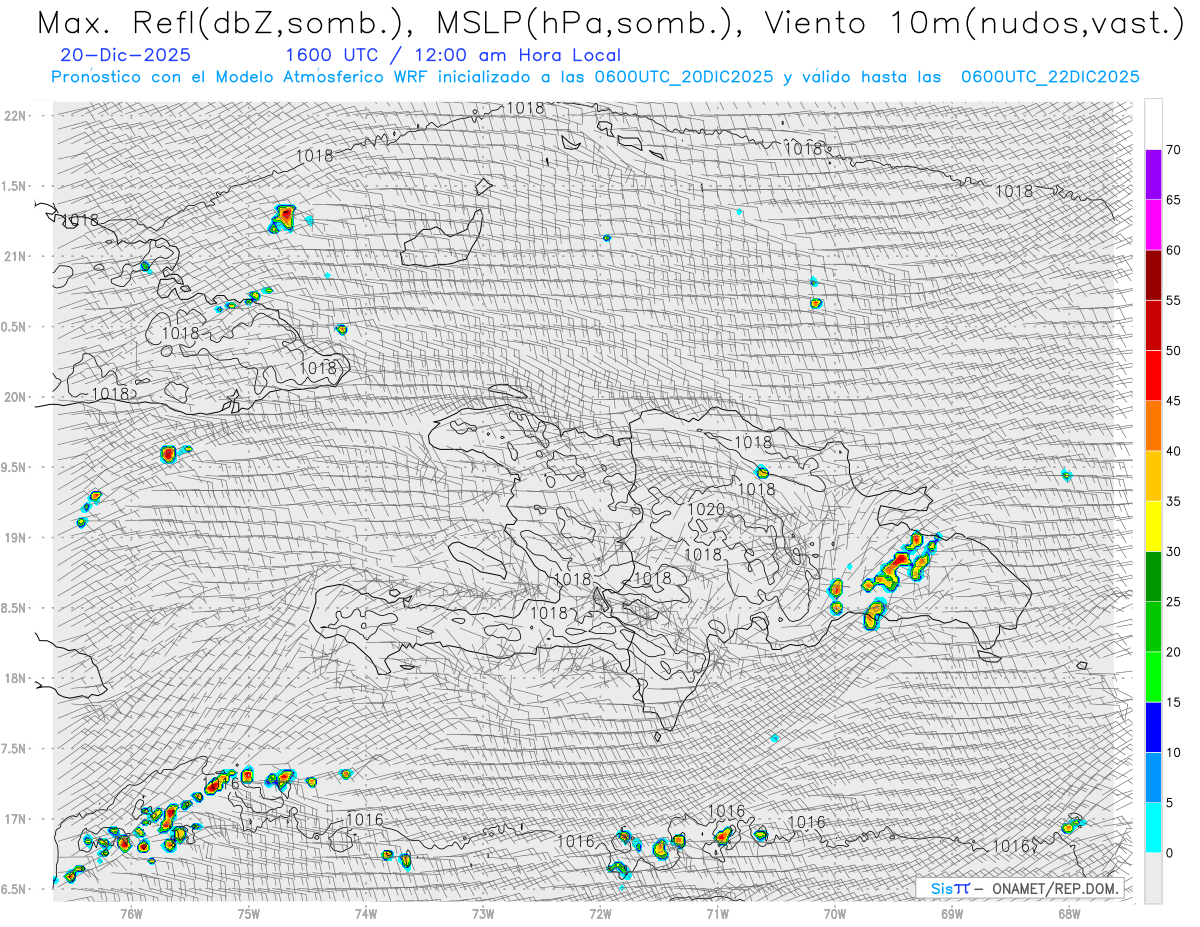Click the '21N' latitude axis label
Screen dimensions: 1200x927
point(15,256)
